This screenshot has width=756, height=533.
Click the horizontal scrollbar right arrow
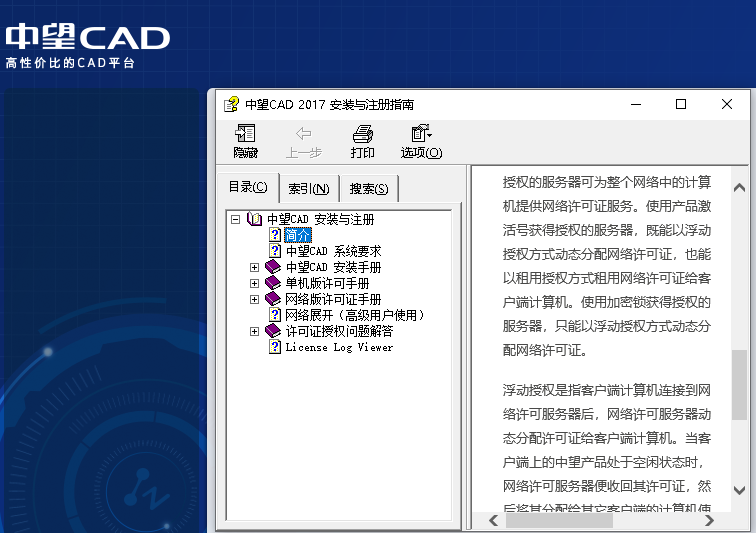click(709, 520)
